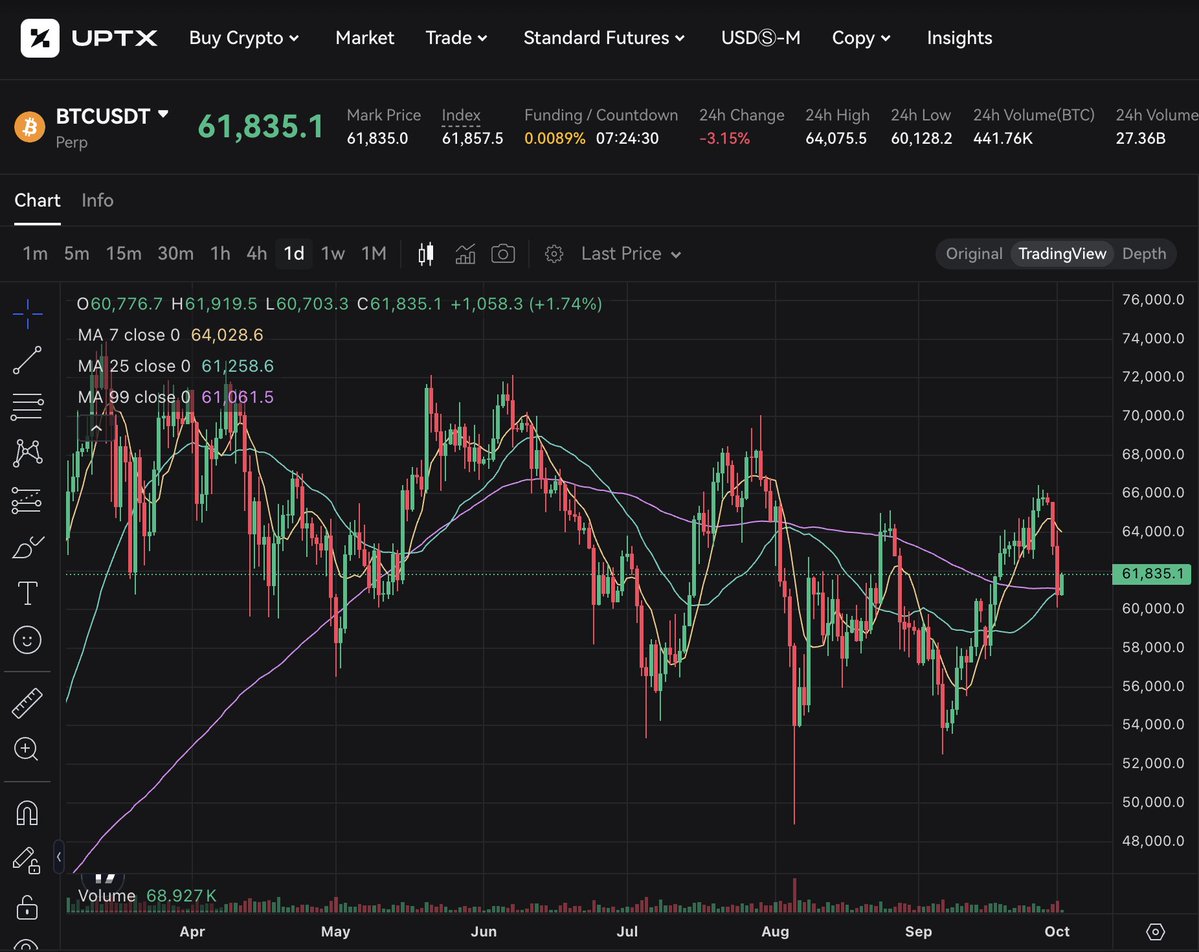Take a chart screenshot with the camera icon
The height and width of the screenshot is (952, 1199).
click(503, 253)
